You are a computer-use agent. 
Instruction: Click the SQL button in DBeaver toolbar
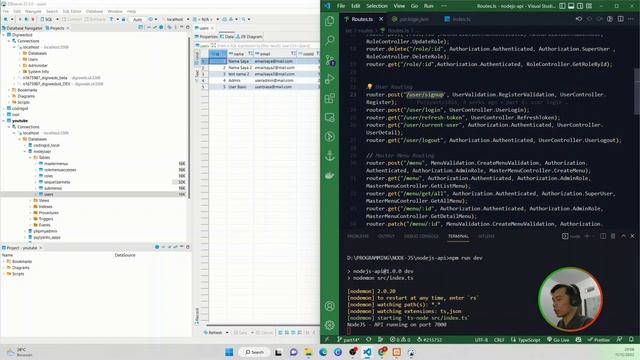47,19
